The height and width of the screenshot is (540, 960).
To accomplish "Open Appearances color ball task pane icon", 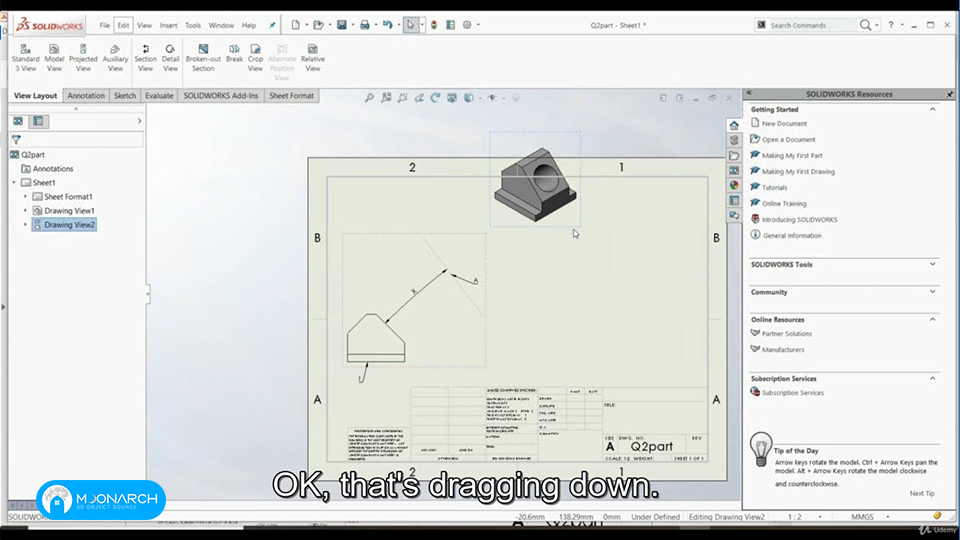I will [x=734, y=186].
